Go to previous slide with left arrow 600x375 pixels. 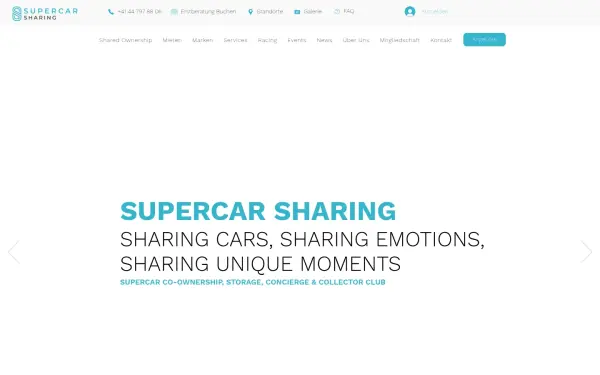tap(14, 252)
